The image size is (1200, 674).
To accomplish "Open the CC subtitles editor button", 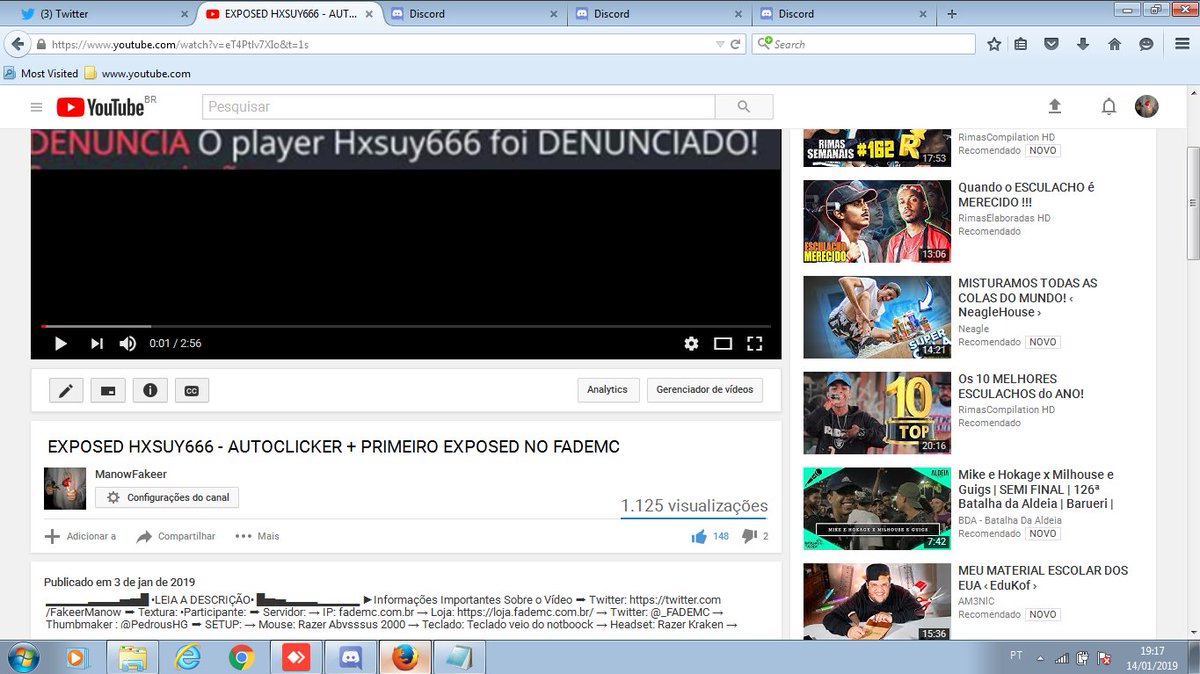I will pyautogui.click(x=192, y=390).
